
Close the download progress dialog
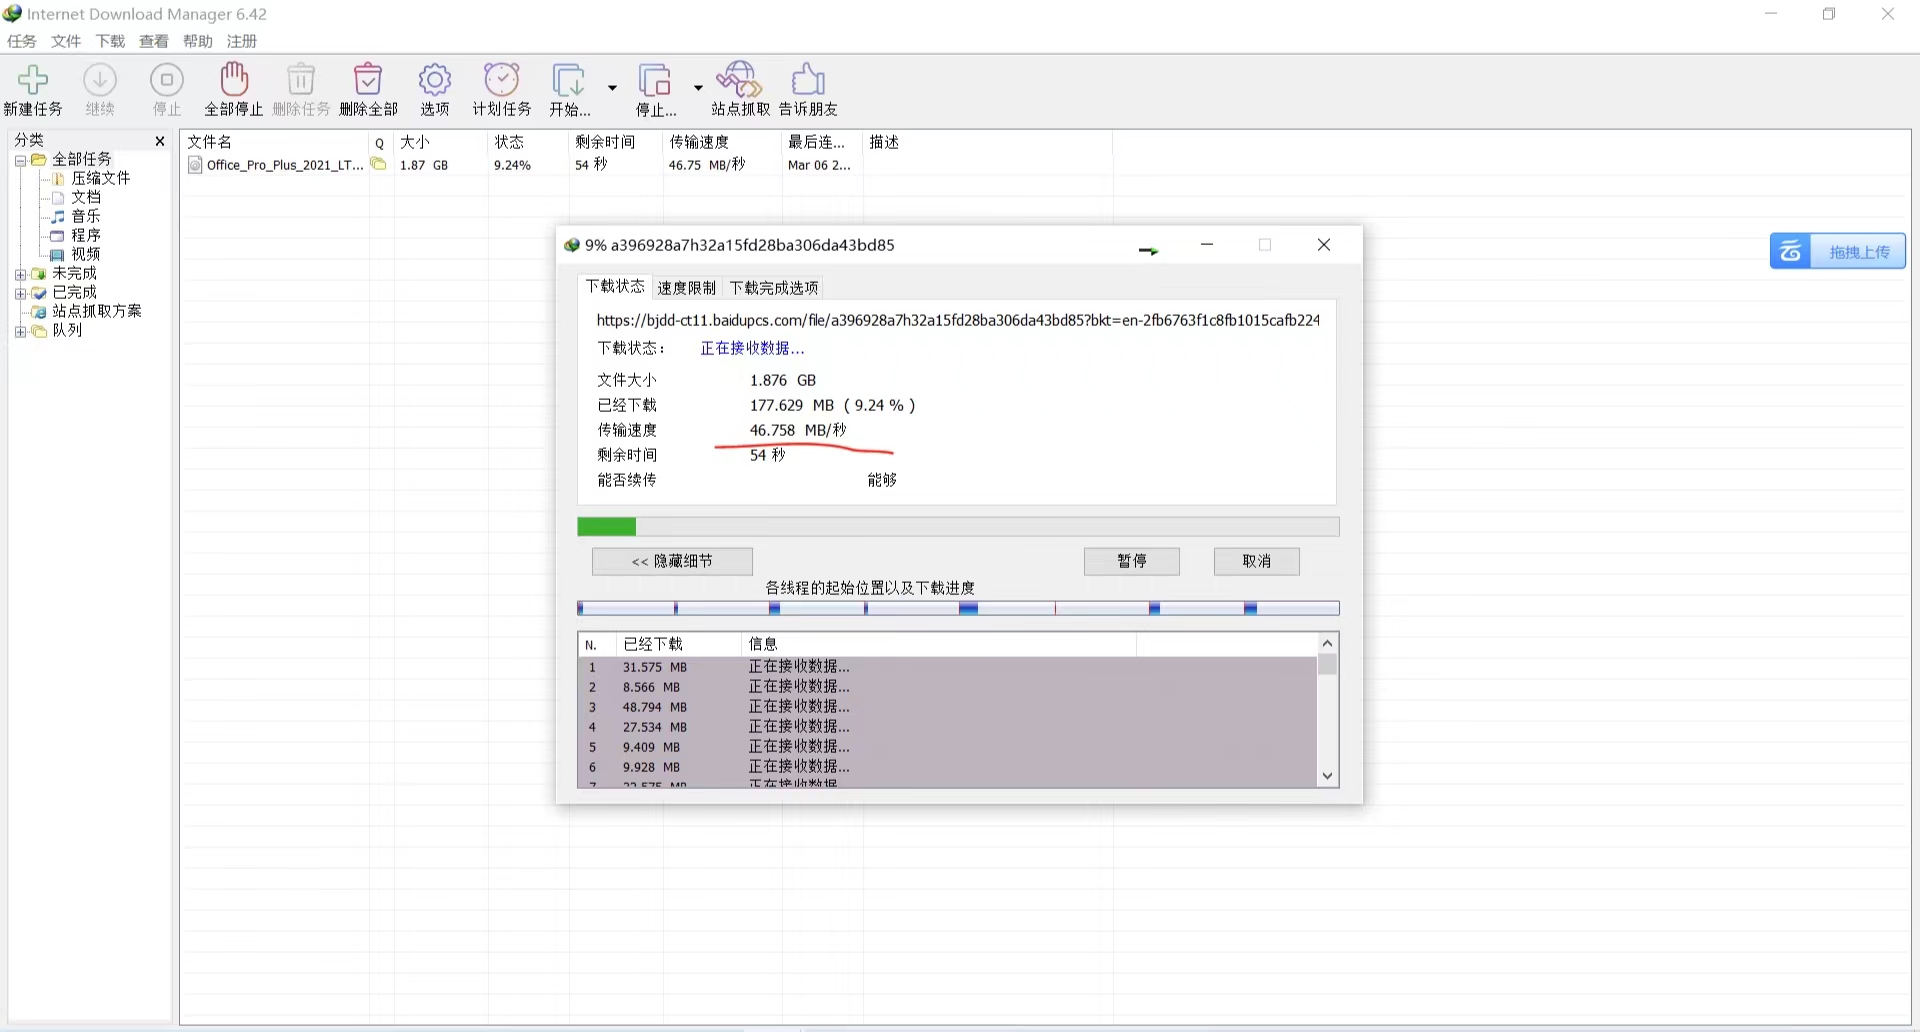point(1324,245)
